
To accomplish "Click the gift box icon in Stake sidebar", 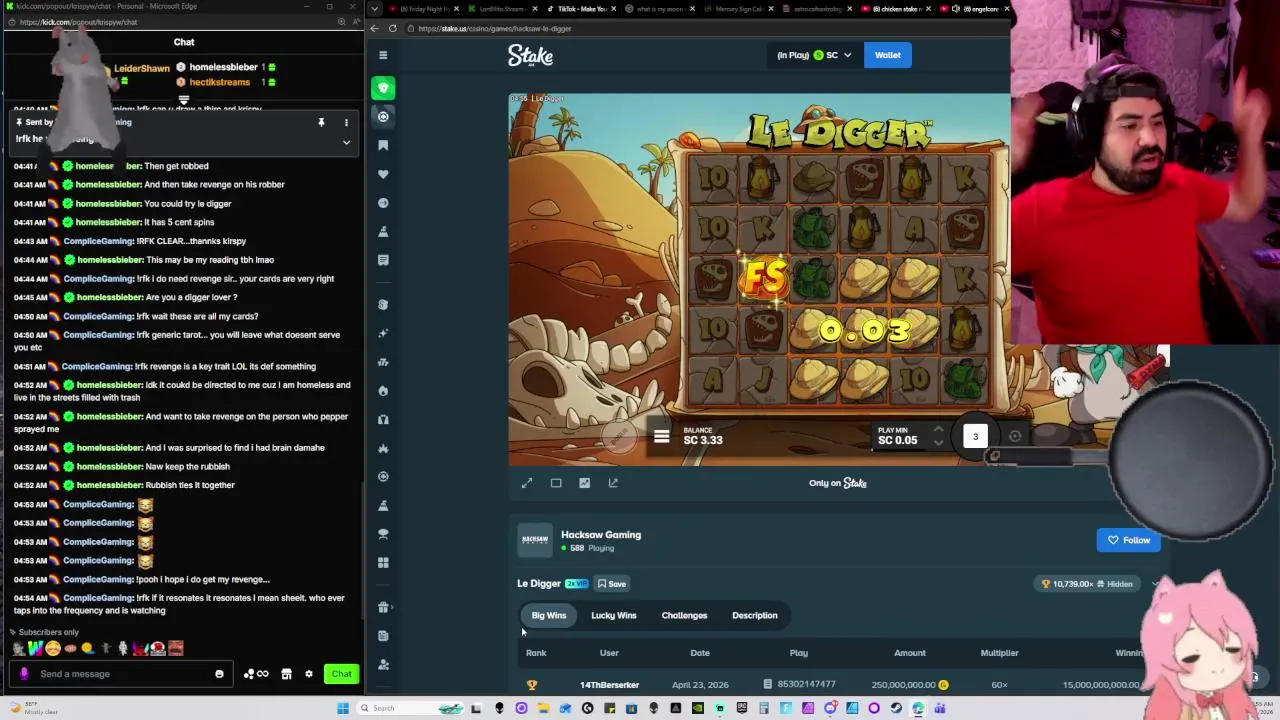I will [x=383, y=607].
